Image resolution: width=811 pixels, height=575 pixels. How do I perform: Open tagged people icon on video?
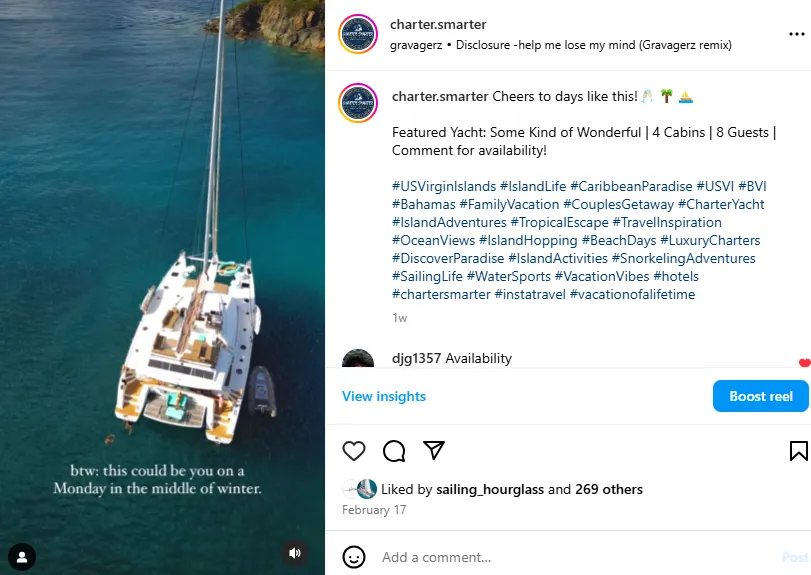(22, 556)
